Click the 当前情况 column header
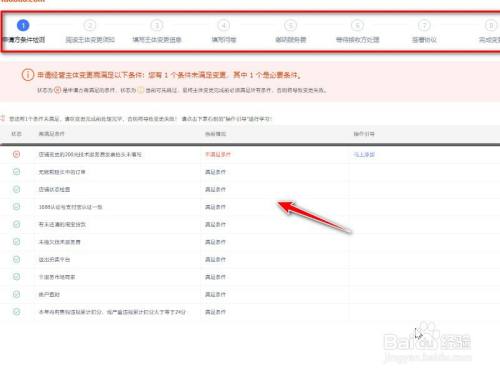 tap(215, 134)
